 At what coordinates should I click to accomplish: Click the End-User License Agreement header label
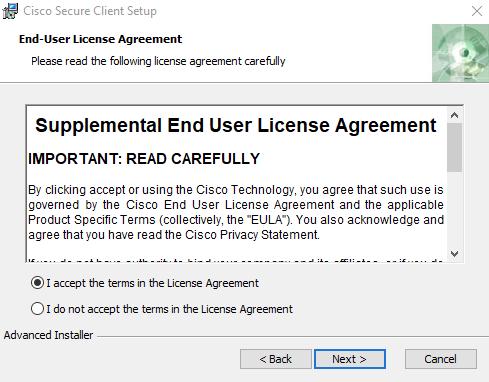click(x=100, y=39)
